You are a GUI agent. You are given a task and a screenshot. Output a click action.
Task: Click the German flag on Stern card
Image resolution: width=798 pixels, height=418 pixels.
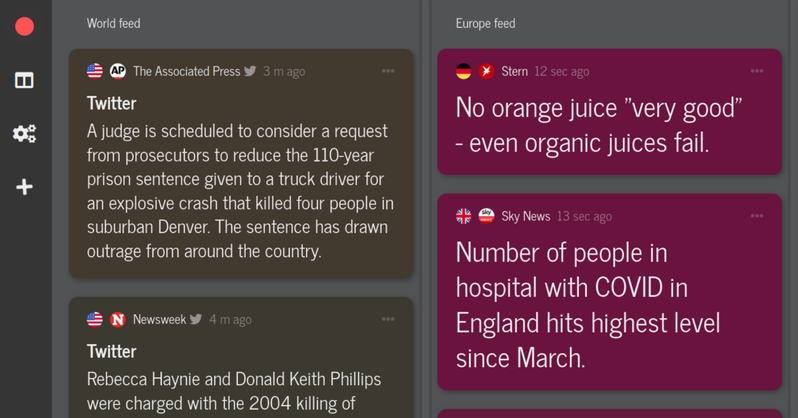[x=464, y=71]
